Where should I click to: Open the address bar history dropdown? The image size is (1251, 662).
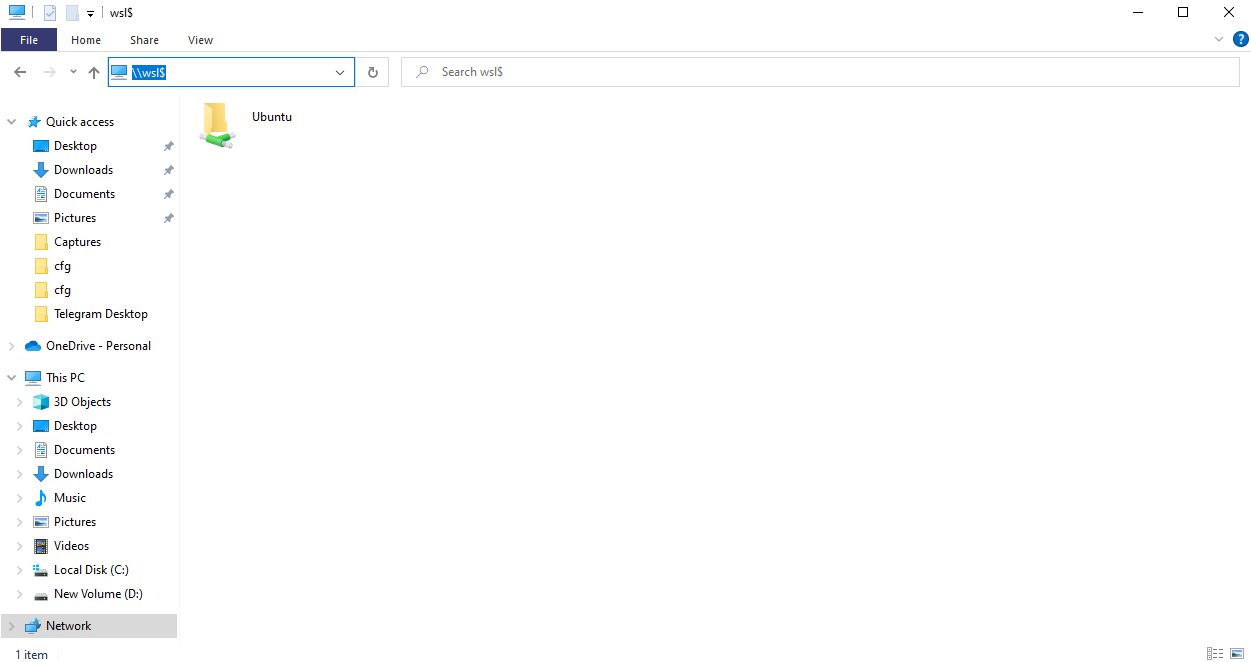(340, 72)
